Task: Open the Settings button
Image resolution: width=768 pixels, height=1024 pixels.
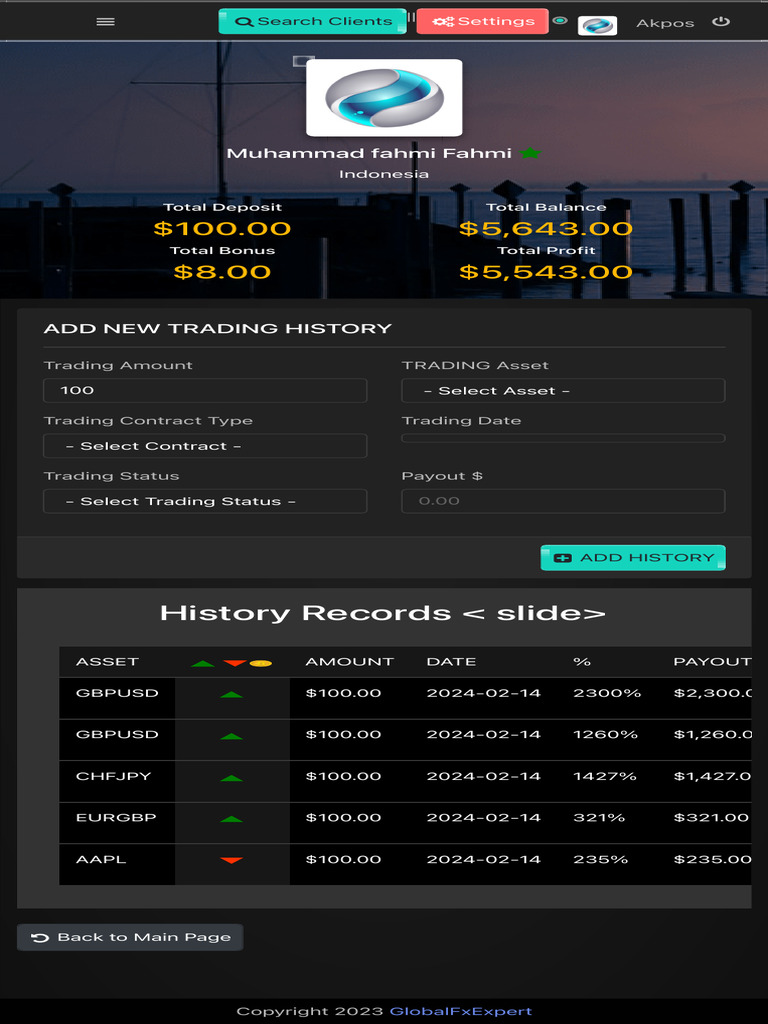Action: tap(482, 22)
